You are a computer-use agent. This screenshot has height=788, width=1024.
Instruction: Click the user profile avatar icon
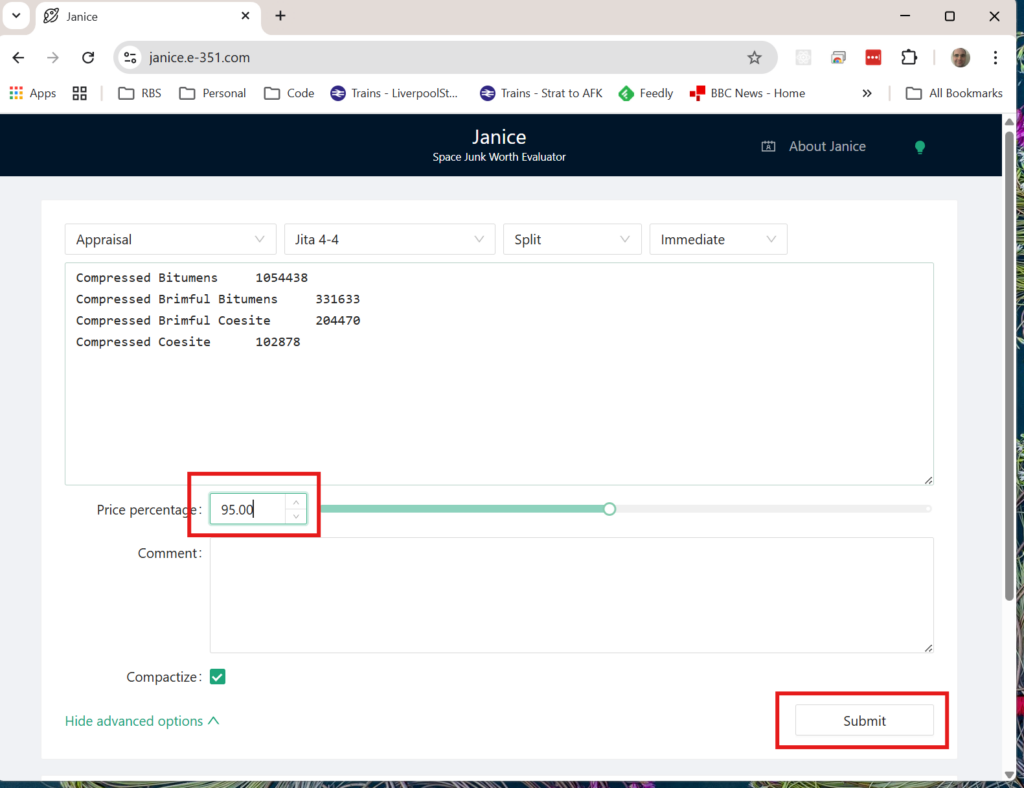coord(960,58)
